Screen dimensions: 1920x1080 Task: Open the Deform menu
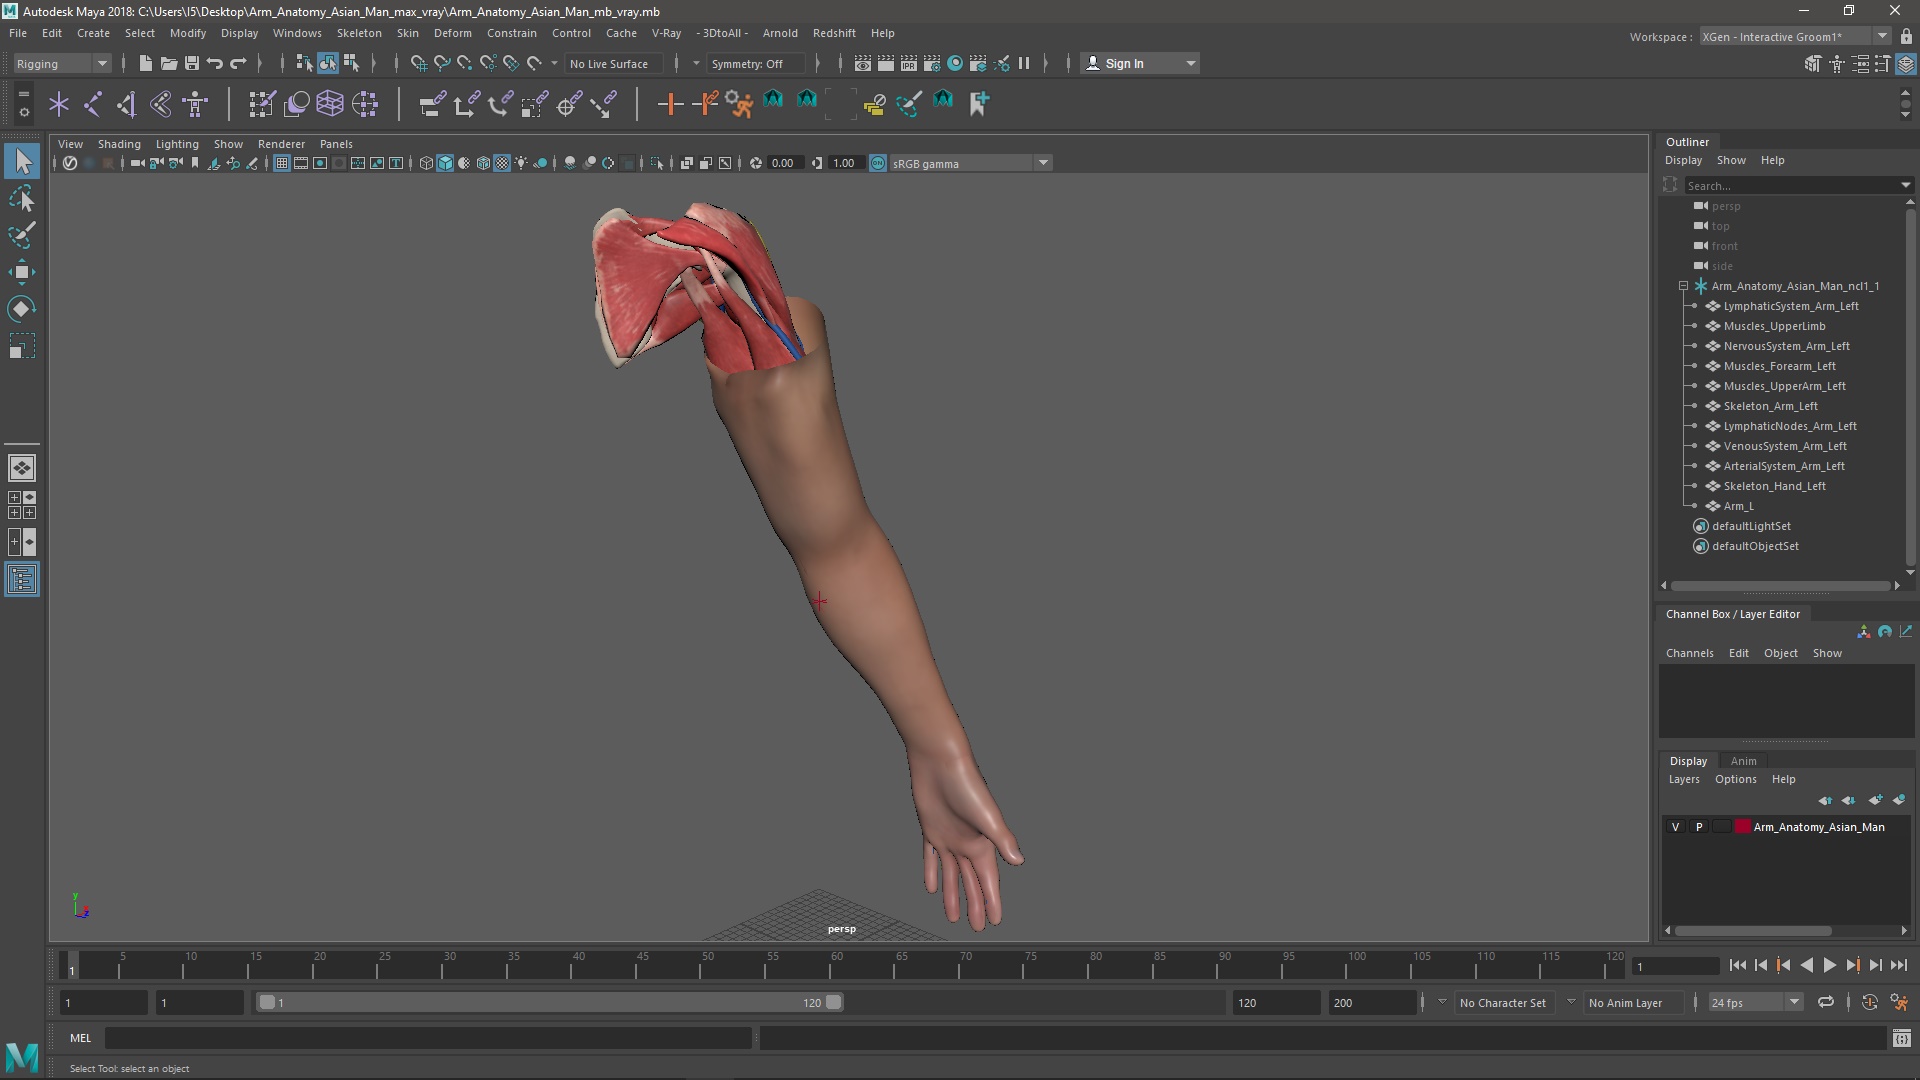(x=452, y=33)
